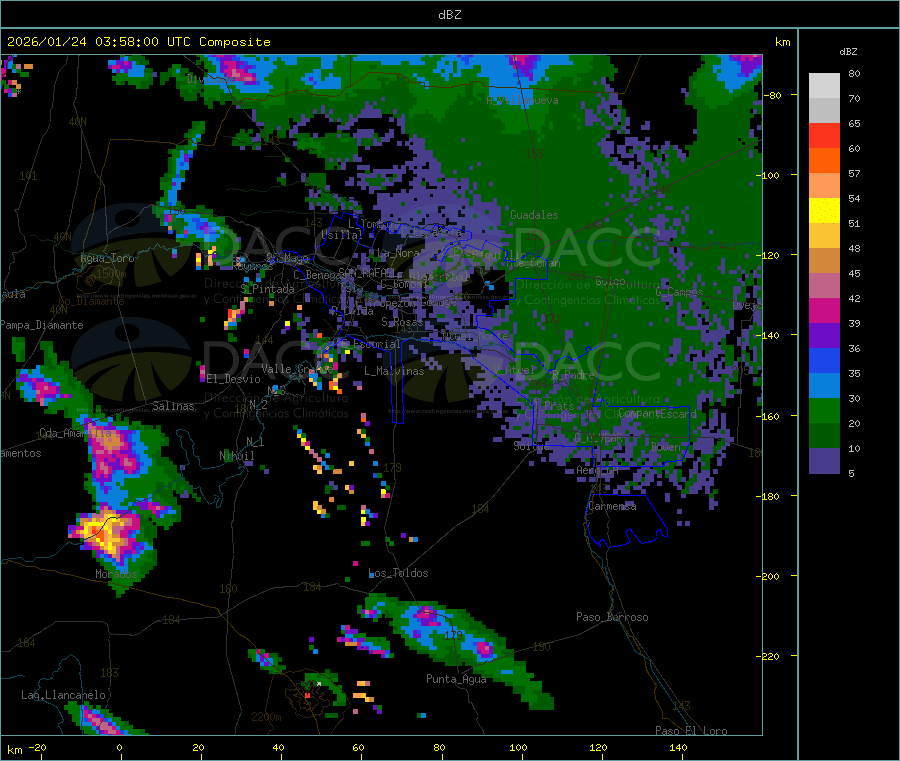
Task: Click the 'Los_Toldos' map label
Action: (x=398, y=573)
